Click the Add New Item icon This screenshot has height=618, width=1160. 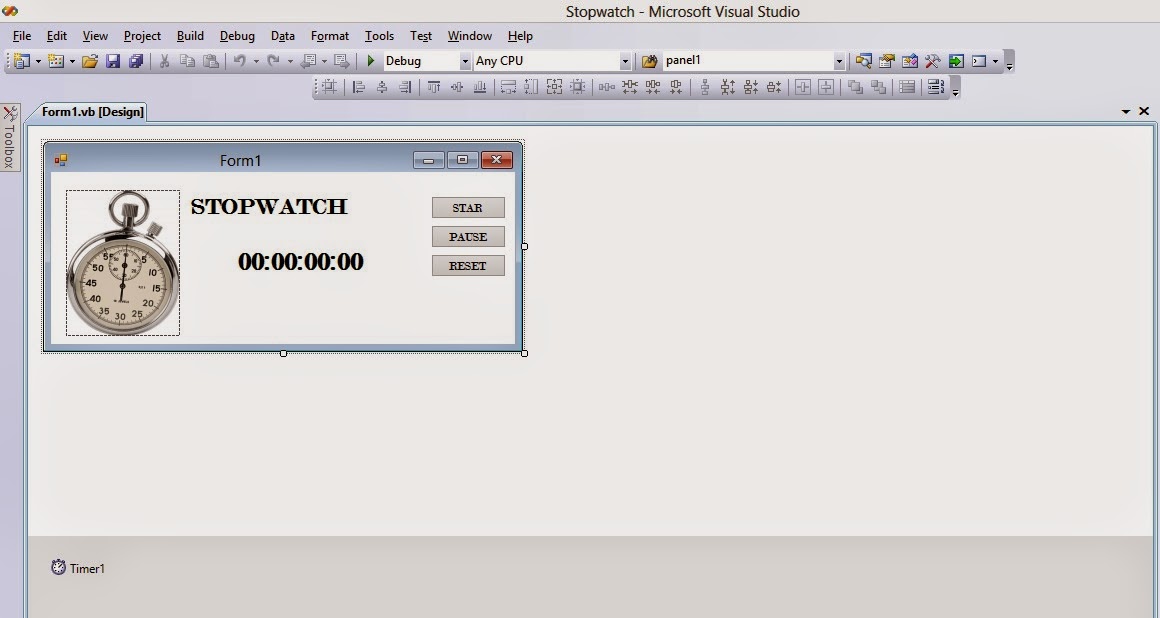coord(55,61)
